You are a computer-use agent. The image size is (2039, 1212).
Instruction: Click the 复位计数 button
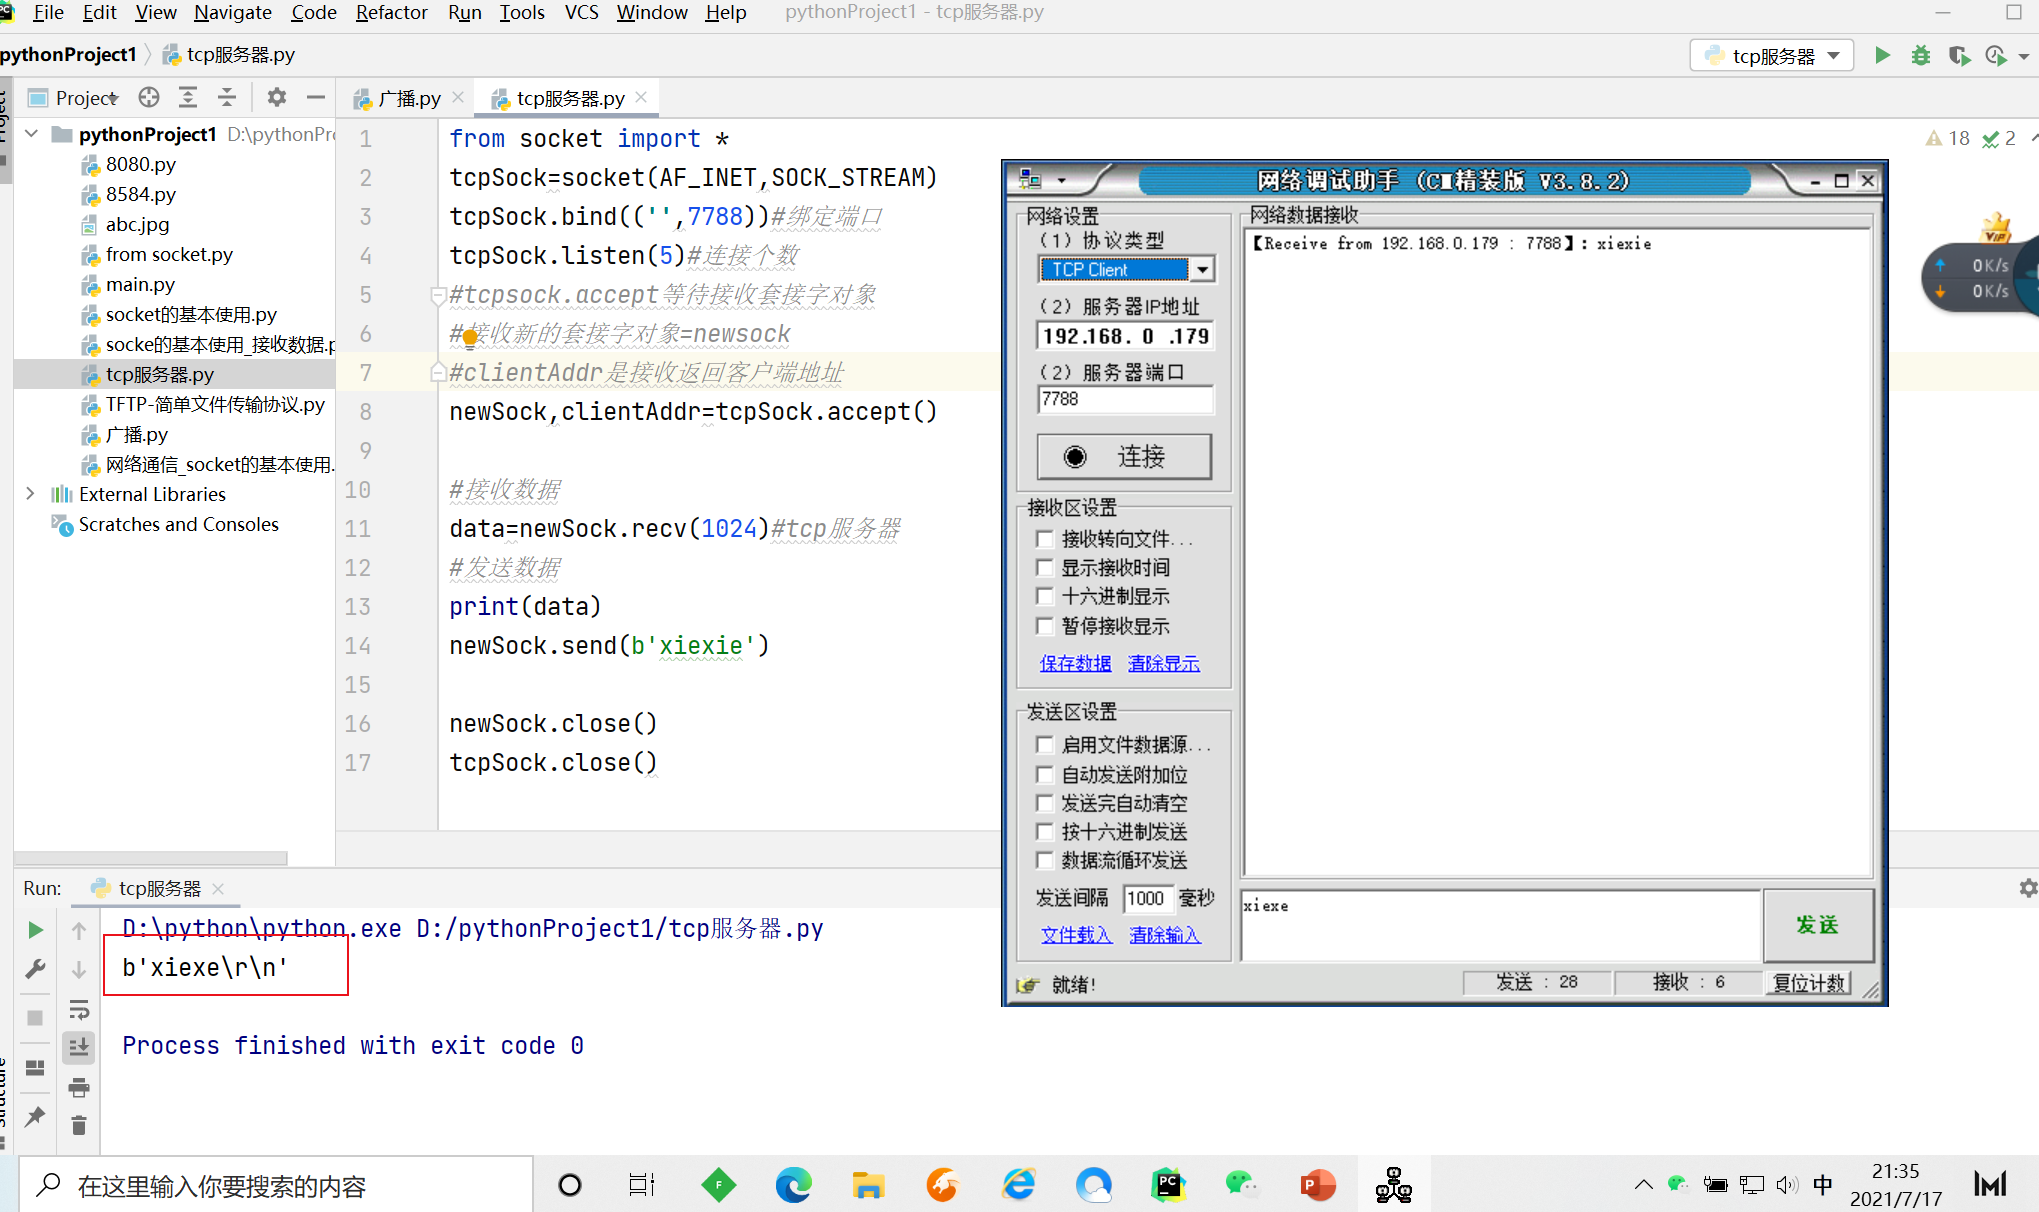tap(1808, 983)
